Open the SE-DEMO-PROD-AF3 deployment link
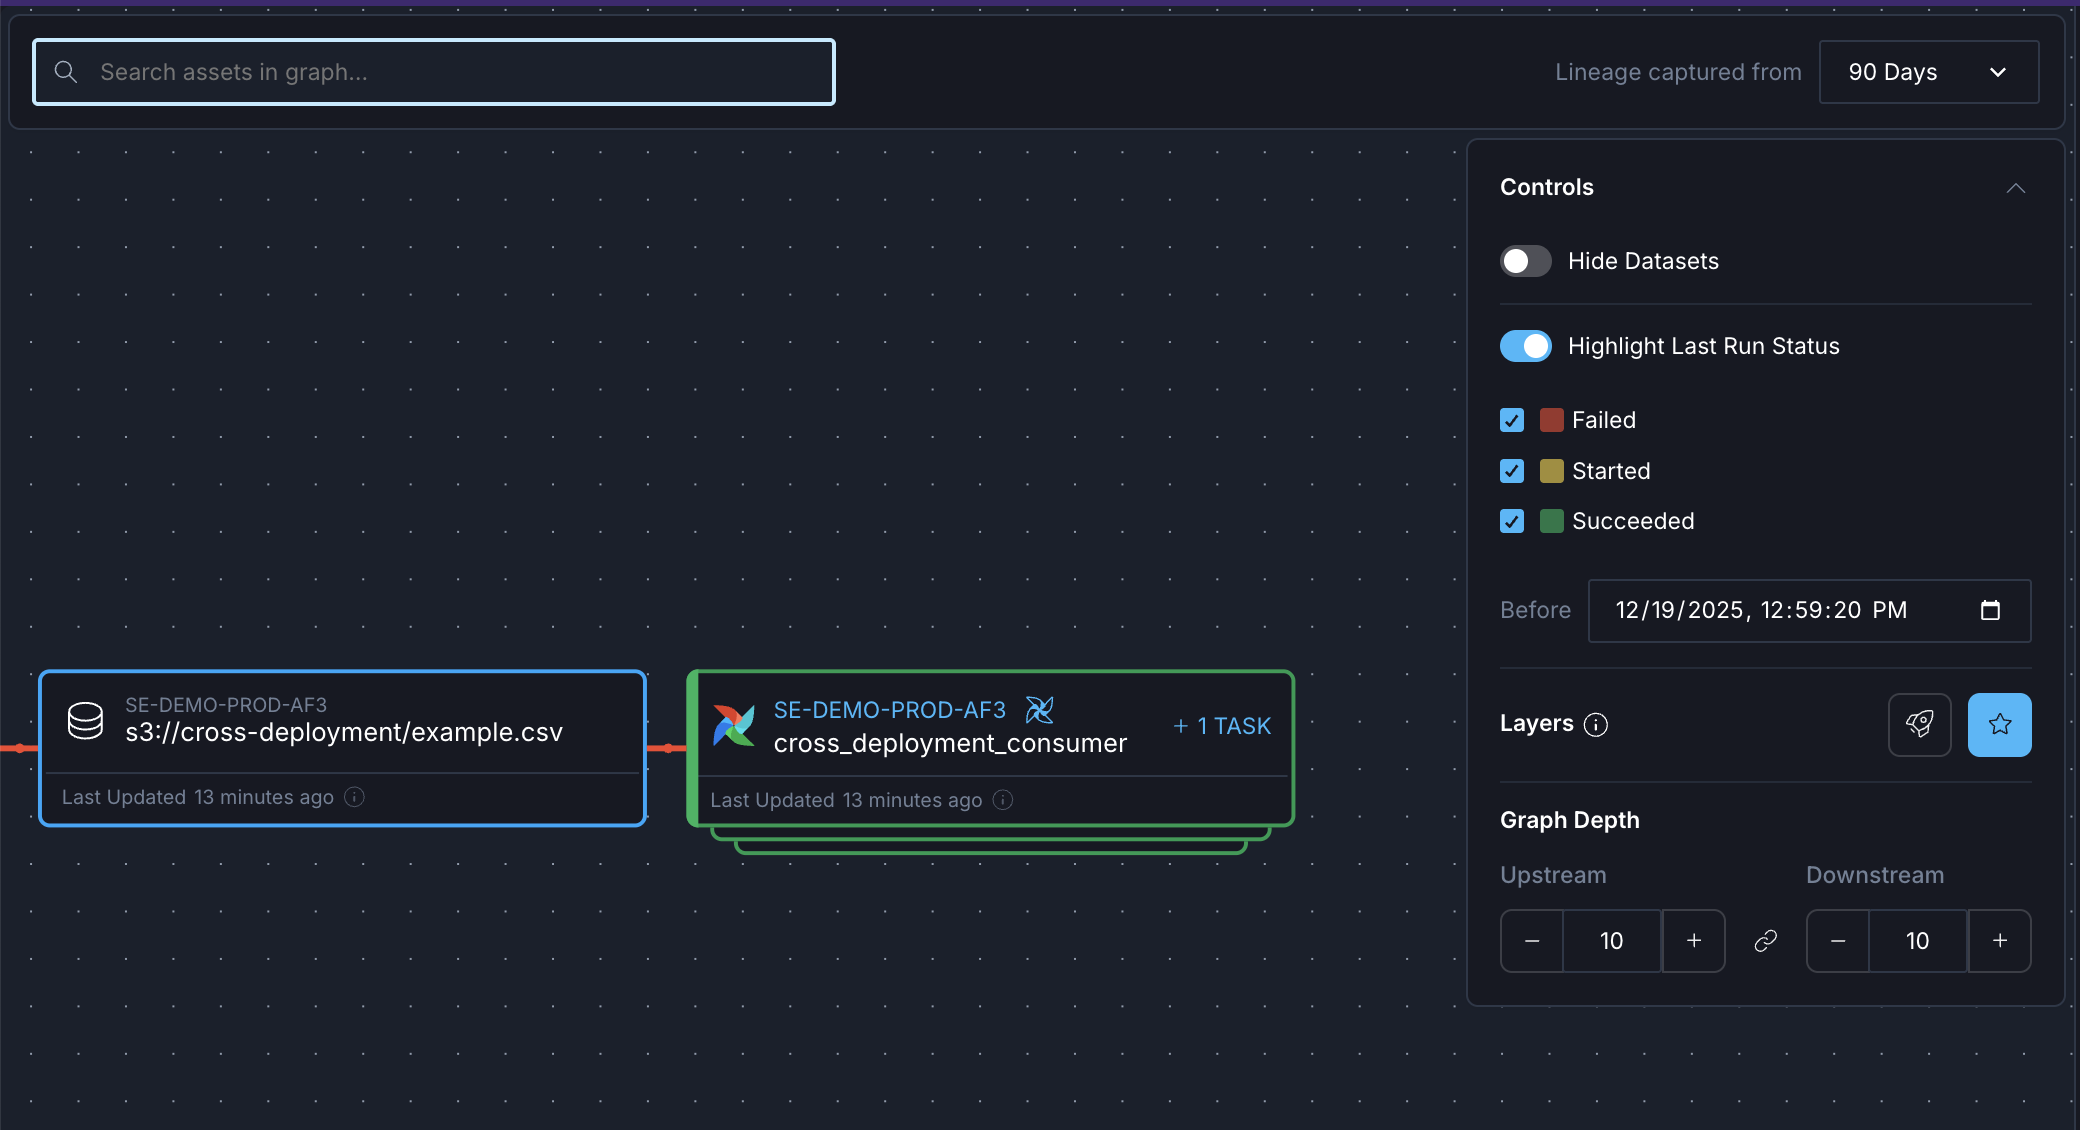The image size is (2080, 1130). point(890,709)
